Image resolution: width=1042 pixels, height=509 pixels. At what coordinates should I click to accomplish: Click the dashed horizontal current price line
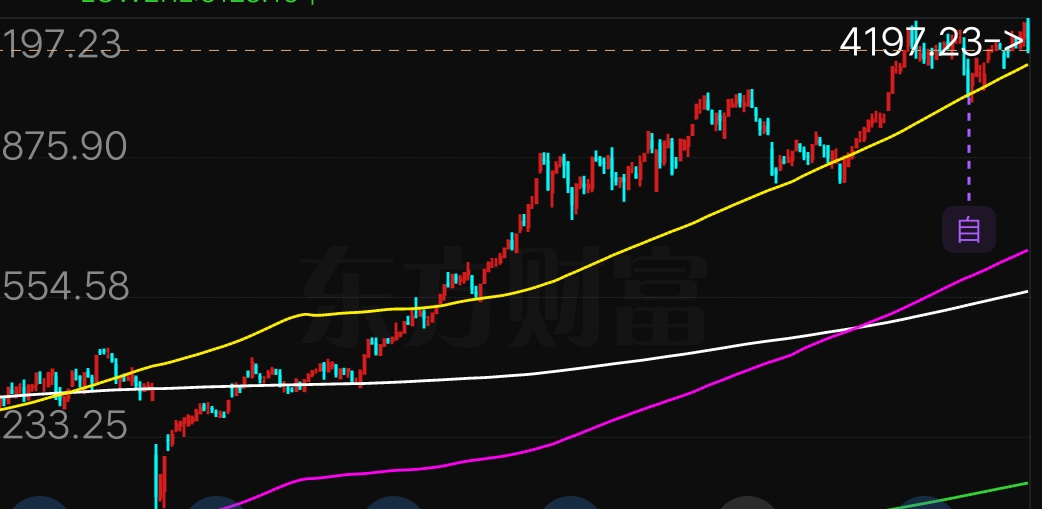click(500, 50)
